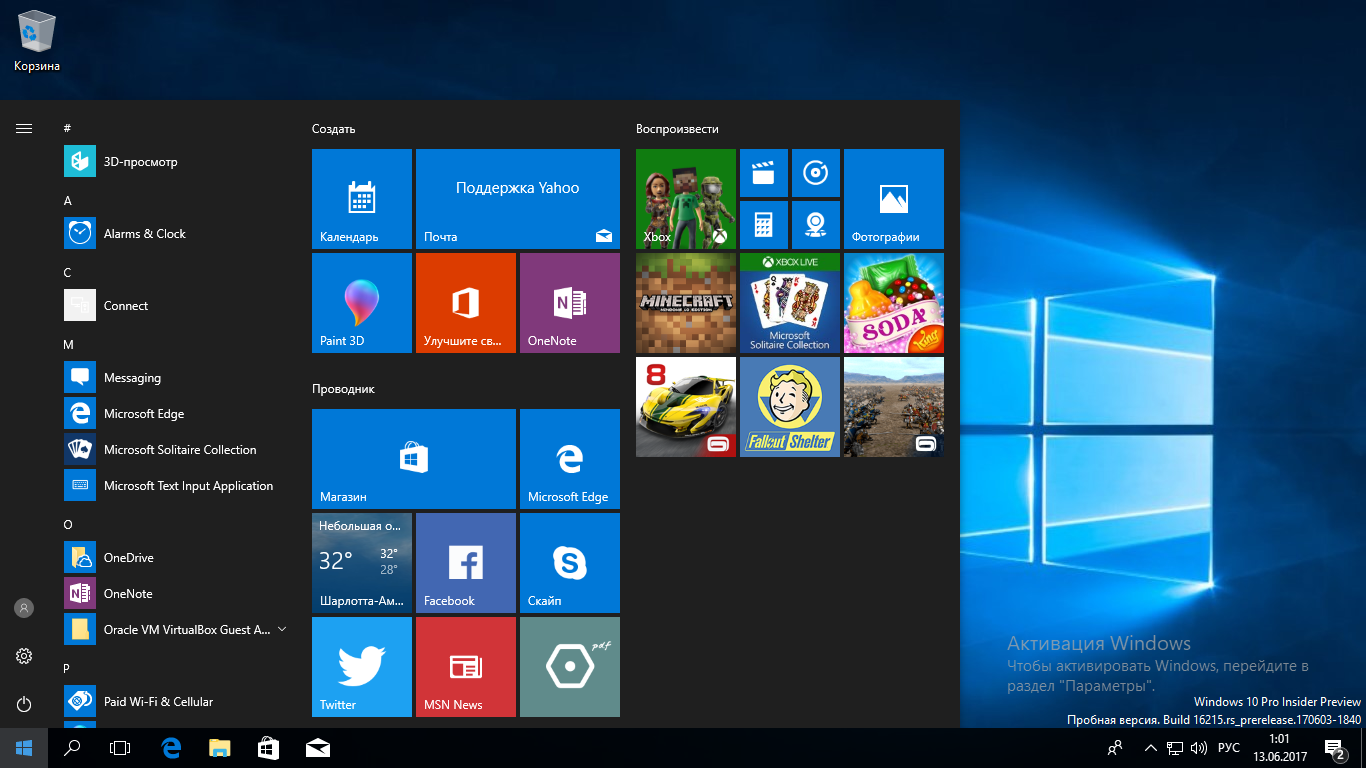The height and width of the screenshot is (768, 1366).
Task: Launch the March of Empires tile
Action: click(x=894, y=407)
